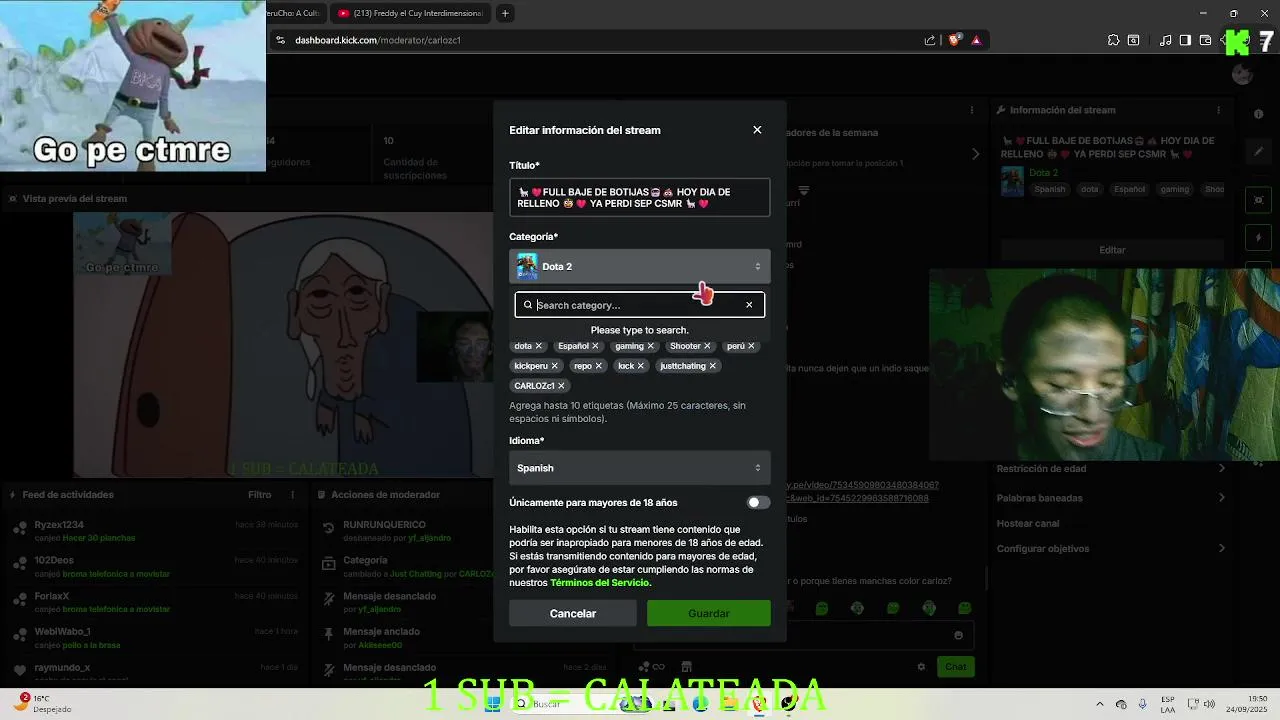Image resolution: width=1280 pixels, height=720 pixels.
Task: Open chat settings gear icon
Action: (x=921, y=666)
